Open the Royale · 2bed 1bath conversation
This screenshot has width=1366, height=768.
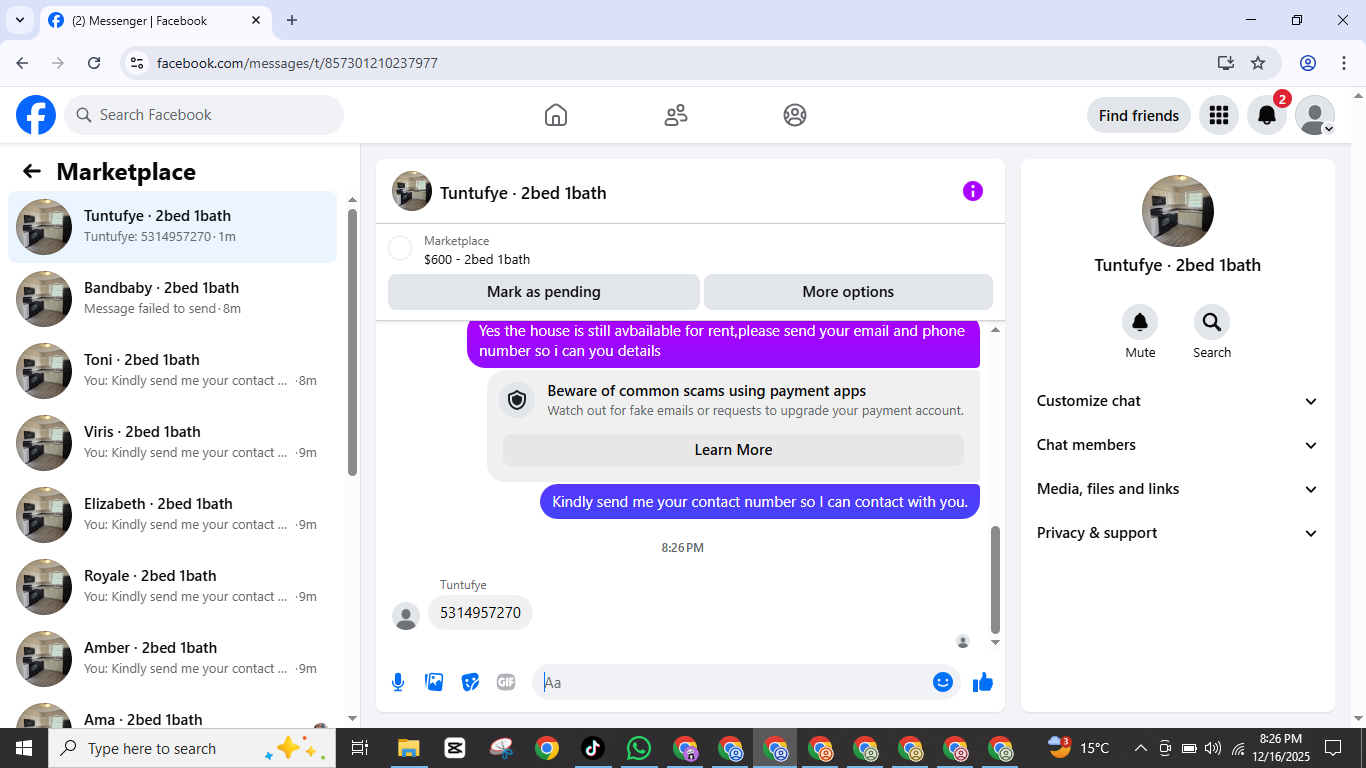tap(173, 587)
